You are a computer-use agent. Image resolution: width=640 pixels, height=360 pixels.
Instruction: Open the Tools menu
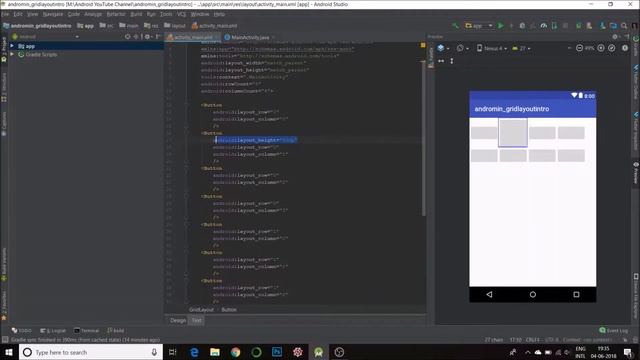[166, 14]
